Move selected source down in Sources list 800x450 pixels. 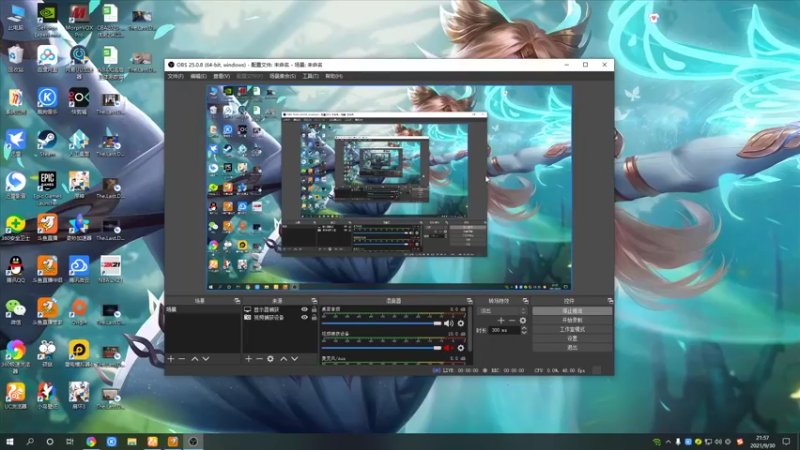pos(294,359)
